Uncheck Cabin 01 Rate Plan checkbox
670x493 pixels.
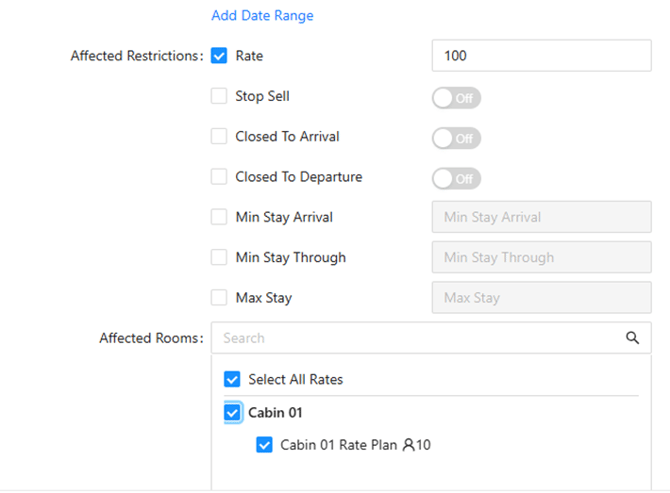tap(264, 445)
